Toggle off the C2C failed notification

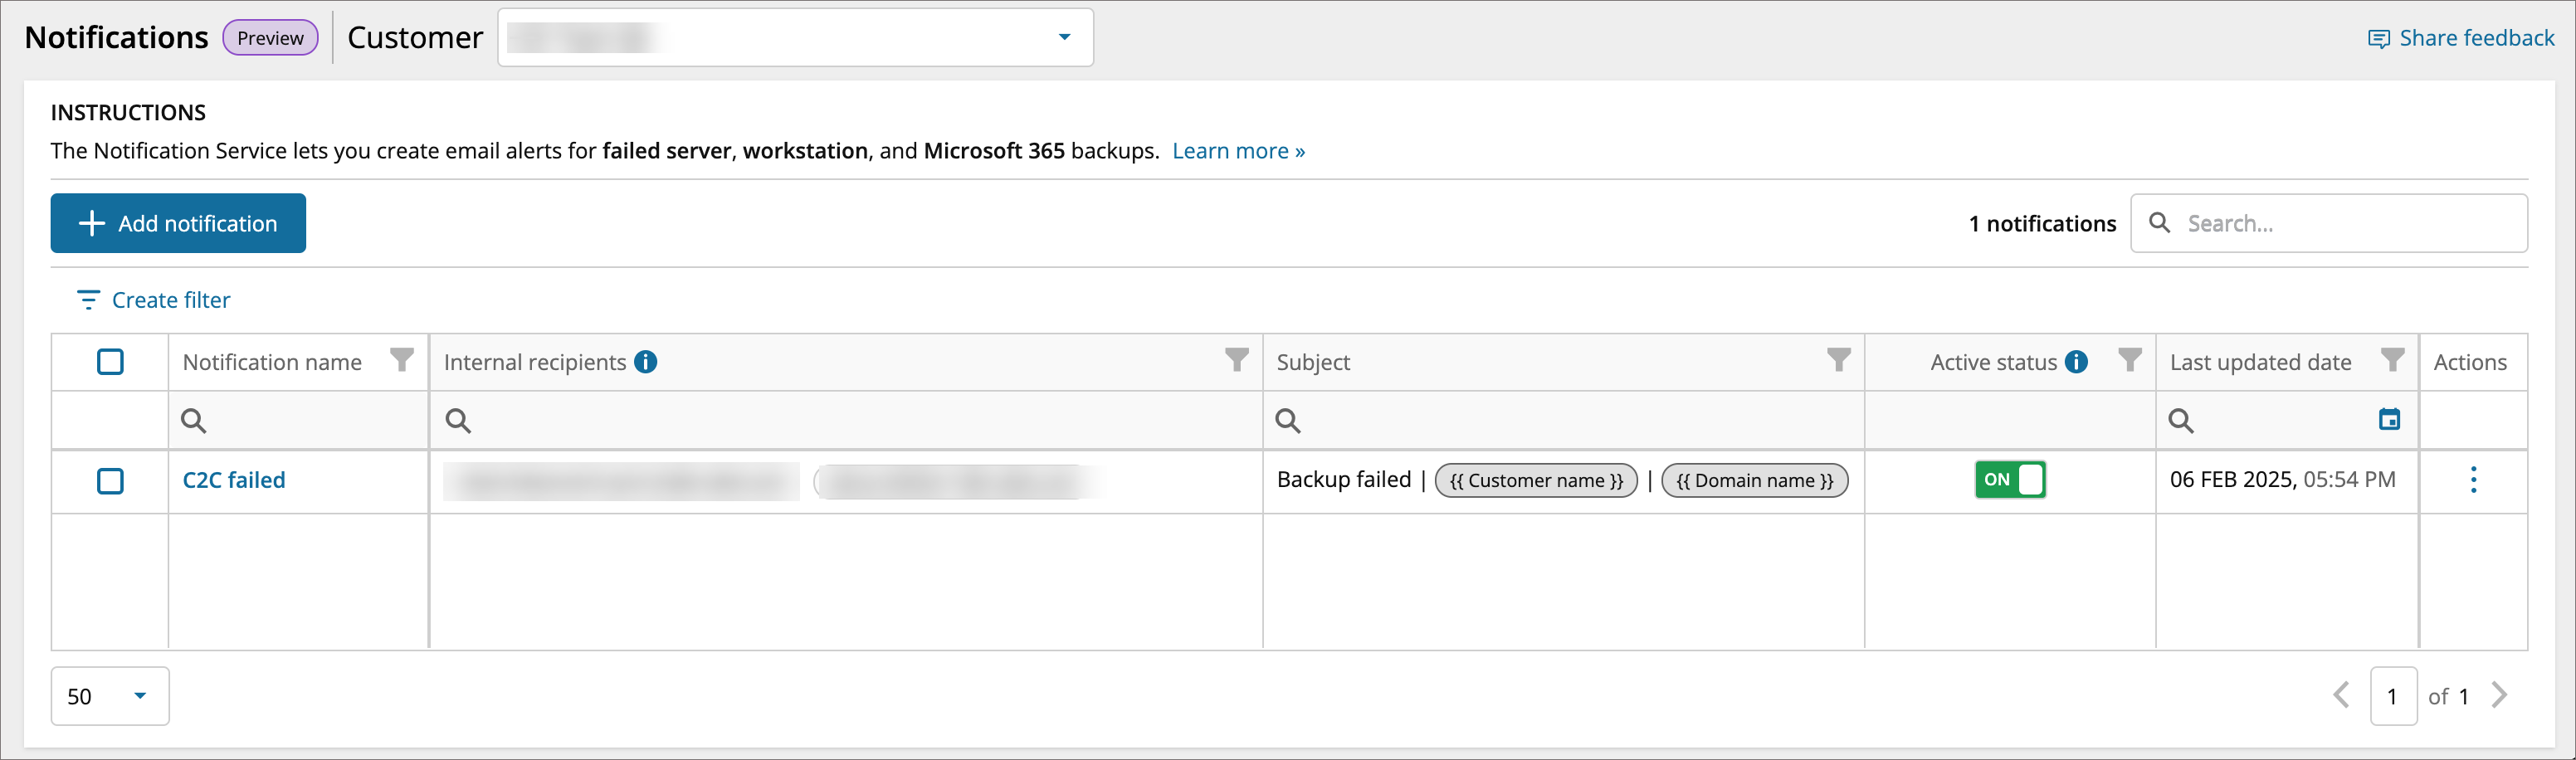coord(2010,480)
